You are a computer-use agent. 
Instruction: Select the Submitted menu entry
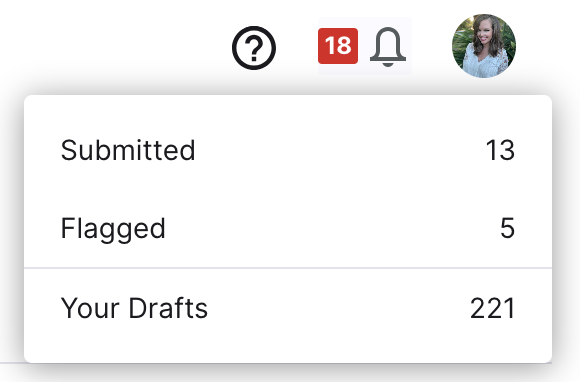pyautogui.click(x=288, y=150)
